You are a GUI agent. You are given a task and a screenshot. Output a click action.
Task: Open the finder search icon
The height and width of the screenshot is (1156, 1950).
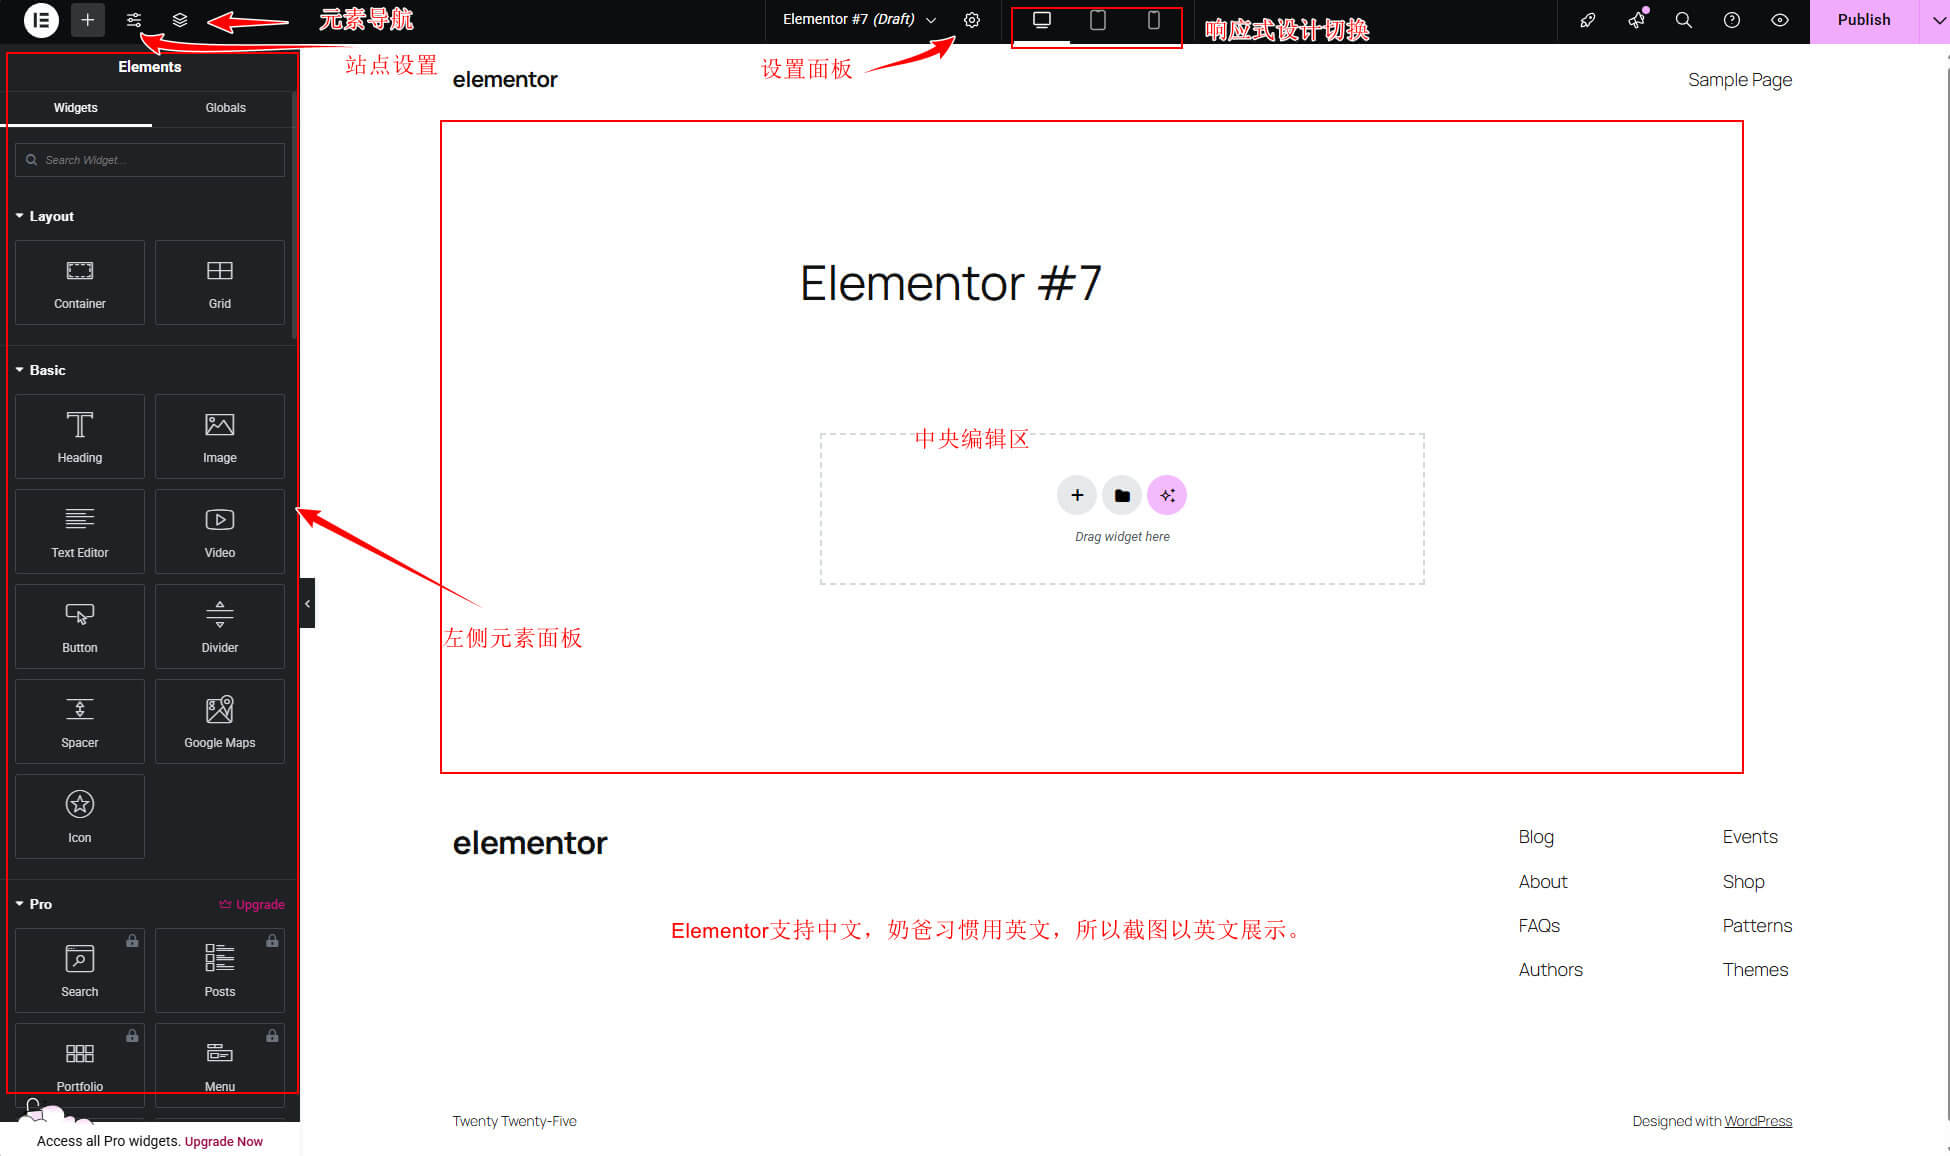coord(1683,20)
